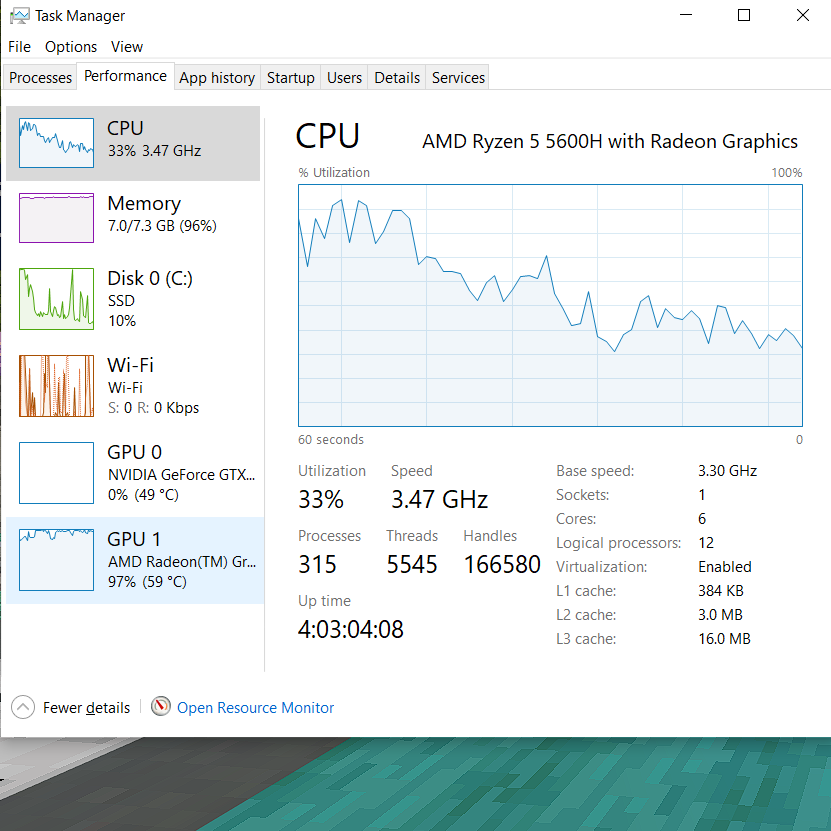Click the CPU utilization graph area
Screen dimensions: 831x831
[550, 305]
